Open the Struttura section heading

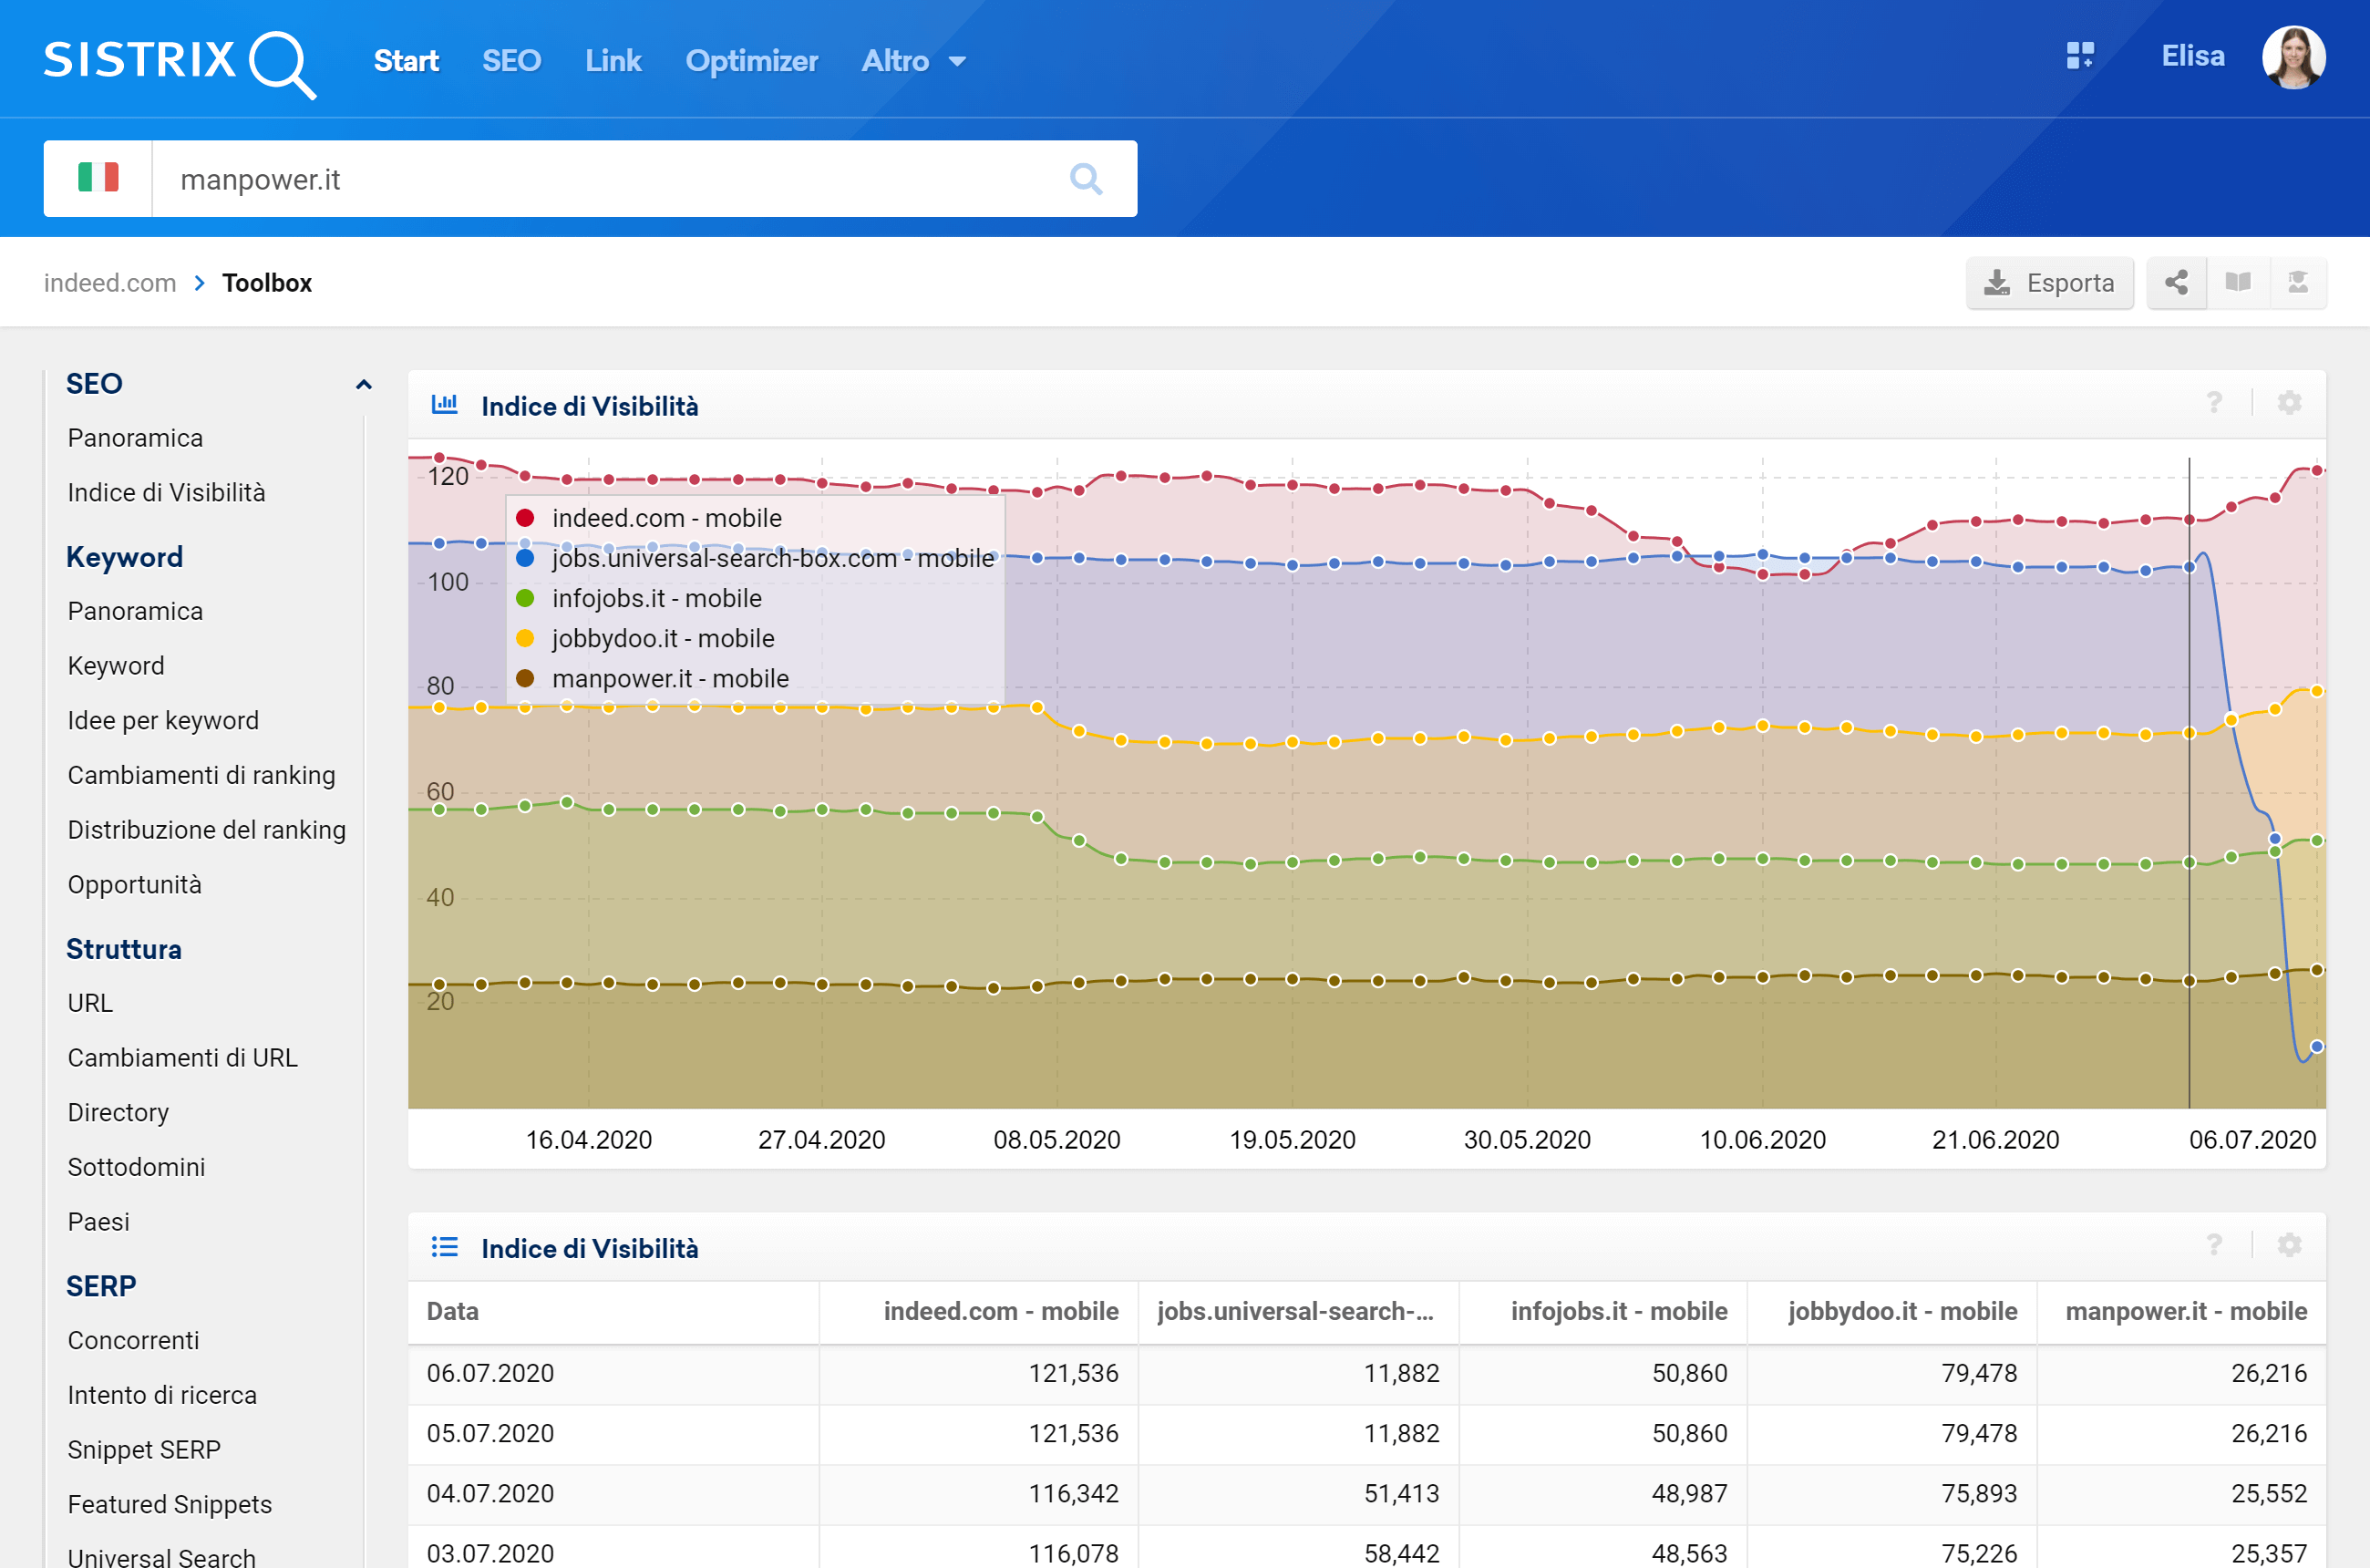click(124, 949)
